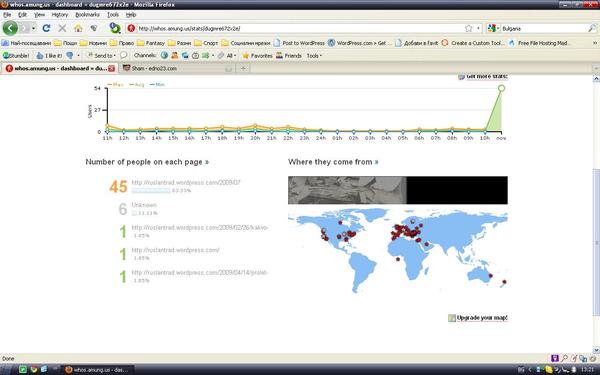This screenshot has height=375, width=600.
Task: Open the roslantrad.wordpress.com/2009/04/14 page link
Action: 199,272
